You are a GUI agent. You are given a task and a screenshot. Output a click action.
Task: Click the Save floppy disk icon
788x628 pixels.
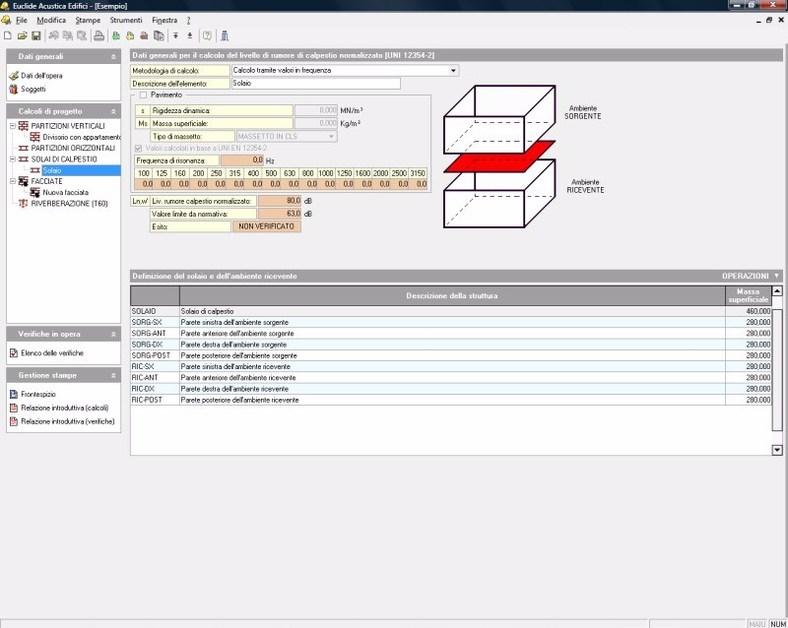36,36
